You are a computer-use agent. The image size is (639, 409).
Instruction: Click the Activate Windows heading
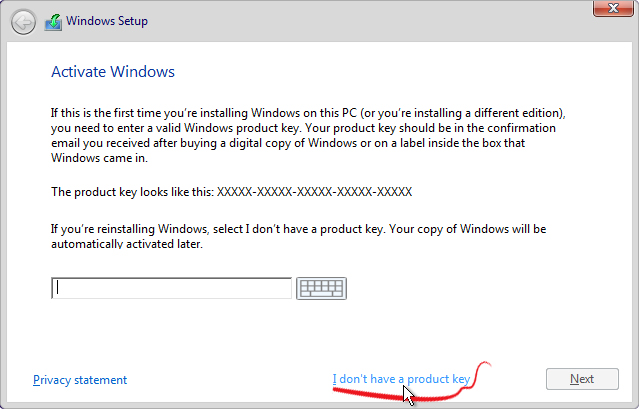[113, 72]
